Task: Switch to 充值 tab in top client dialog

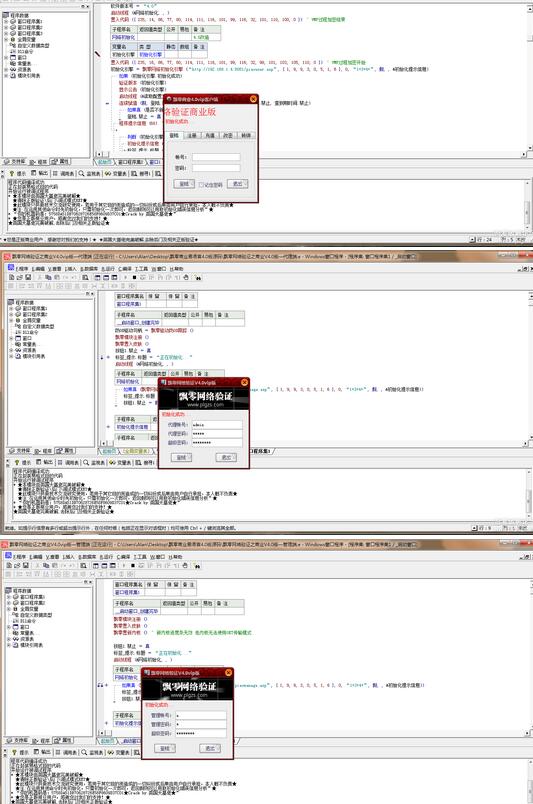Action: pyautogui.click(x=210, y=135)
